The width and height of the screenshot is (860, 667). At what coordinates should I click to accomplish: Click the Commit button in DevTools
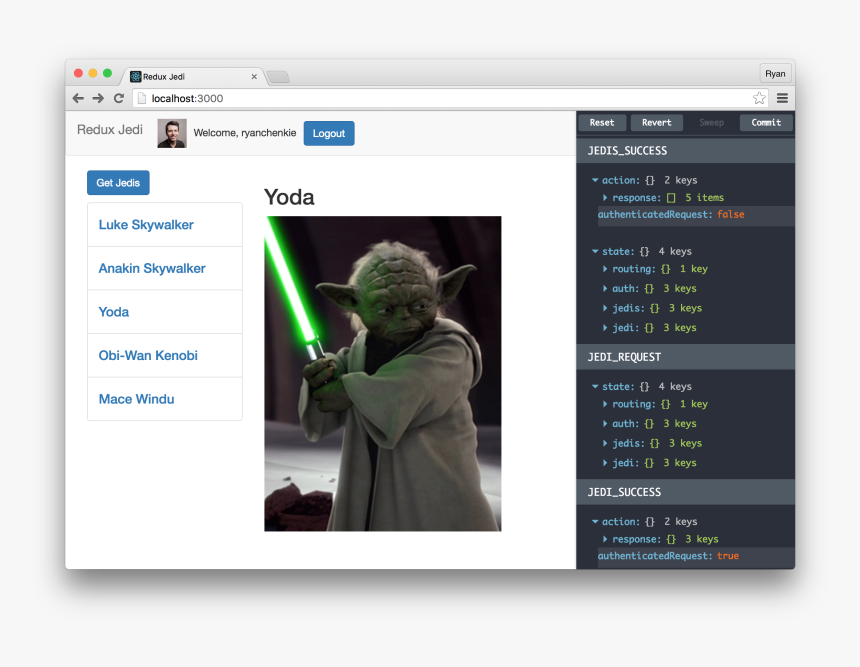click(x=766, y=122)
